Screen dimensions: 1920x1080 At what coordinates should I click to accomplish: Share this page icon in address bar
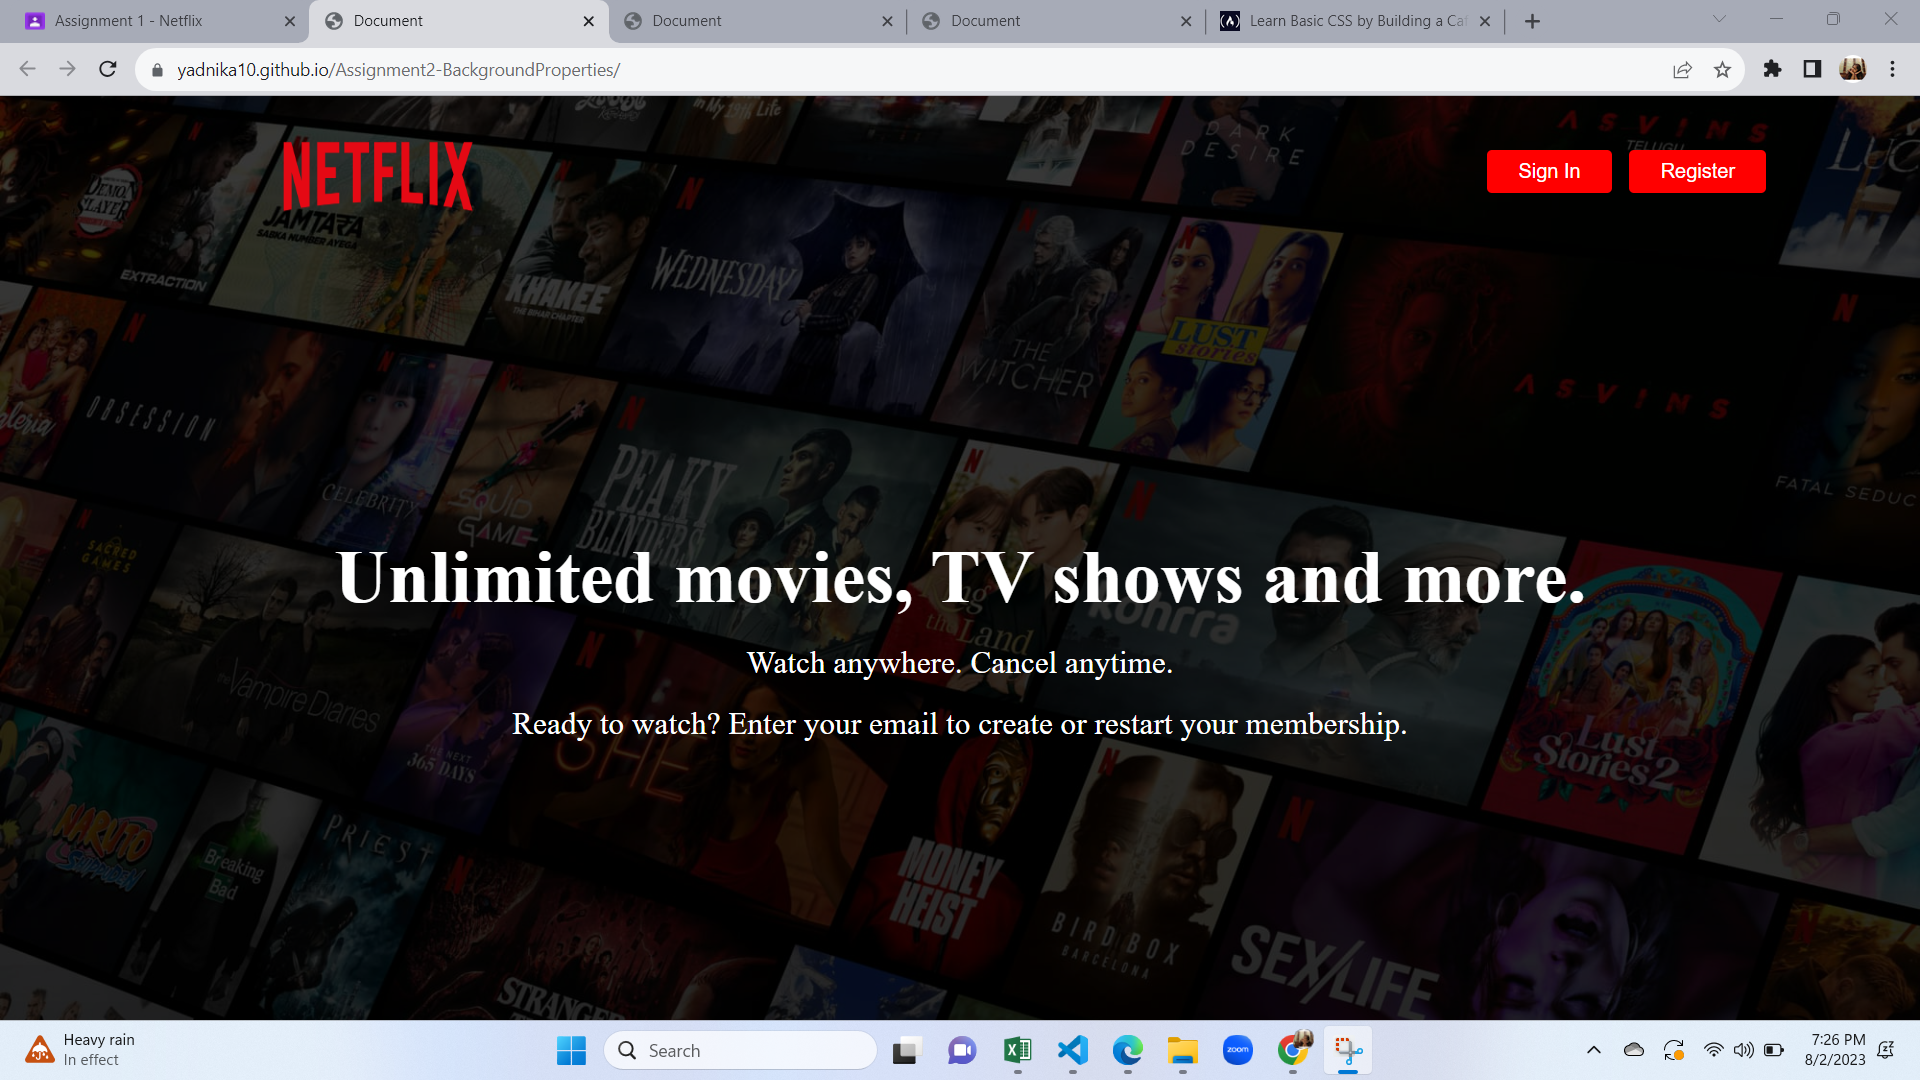click(x=1682, y=69)
